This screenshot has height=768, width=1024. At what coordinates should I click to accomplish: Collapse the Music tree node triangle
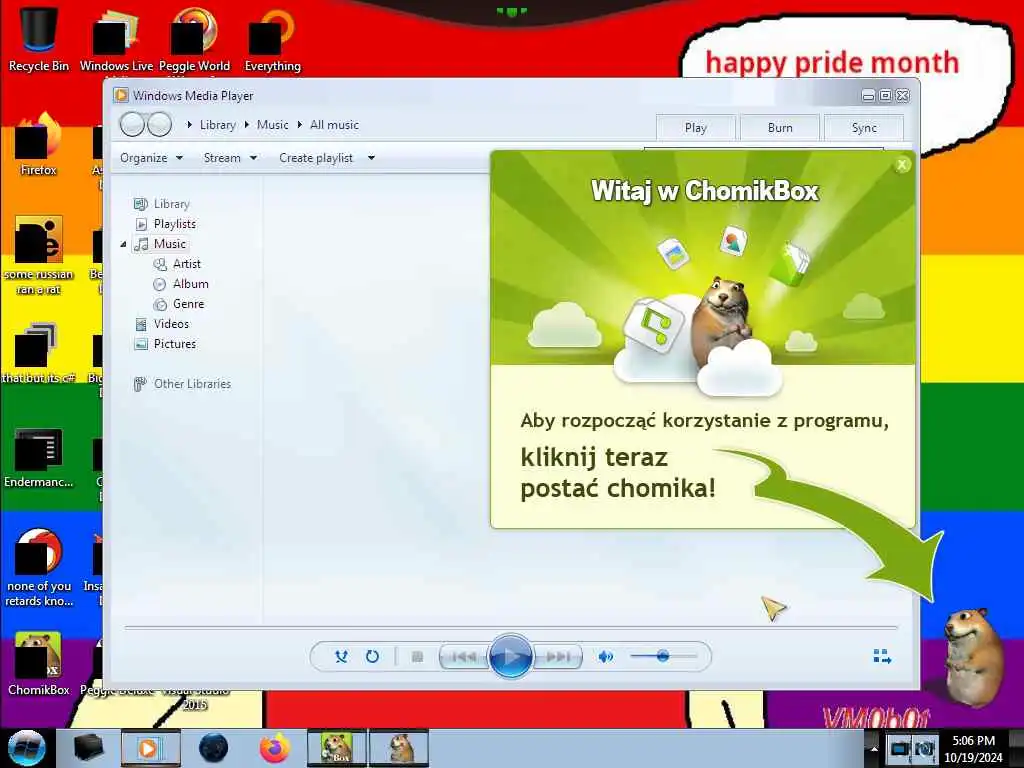[x=123, y=244]
